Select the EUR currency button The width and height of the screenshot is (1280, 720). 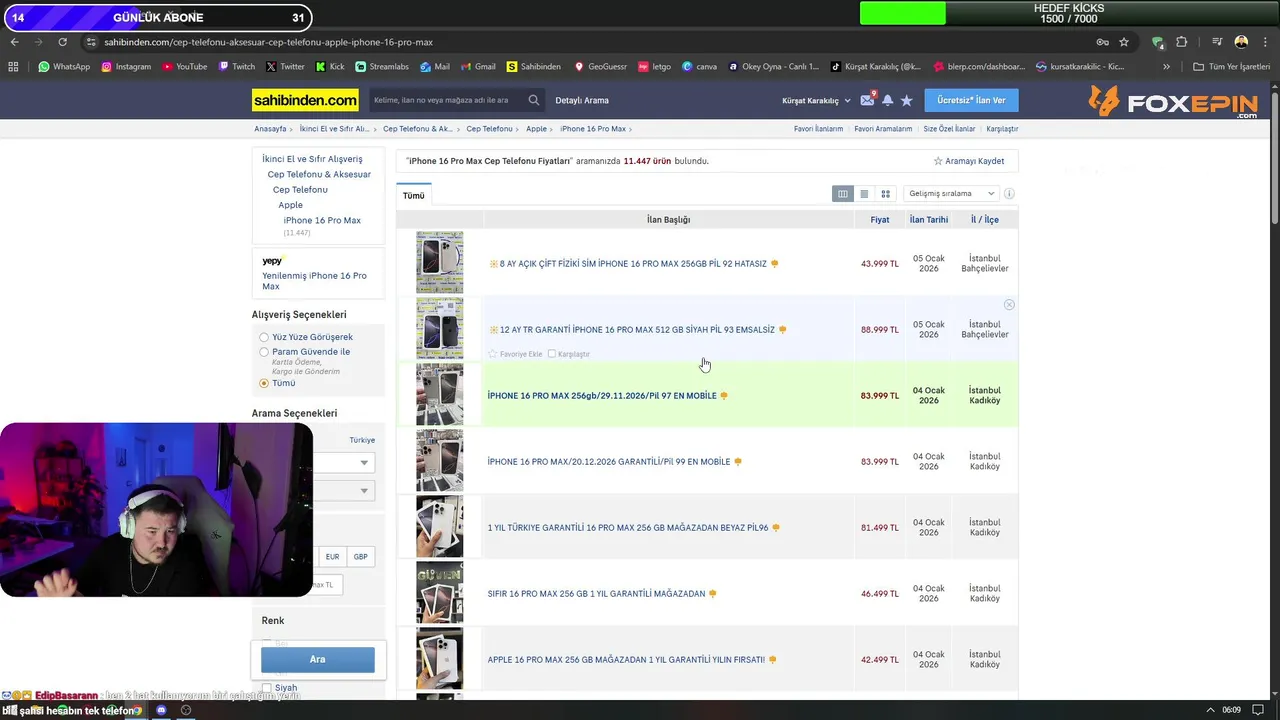pos(332,557)
